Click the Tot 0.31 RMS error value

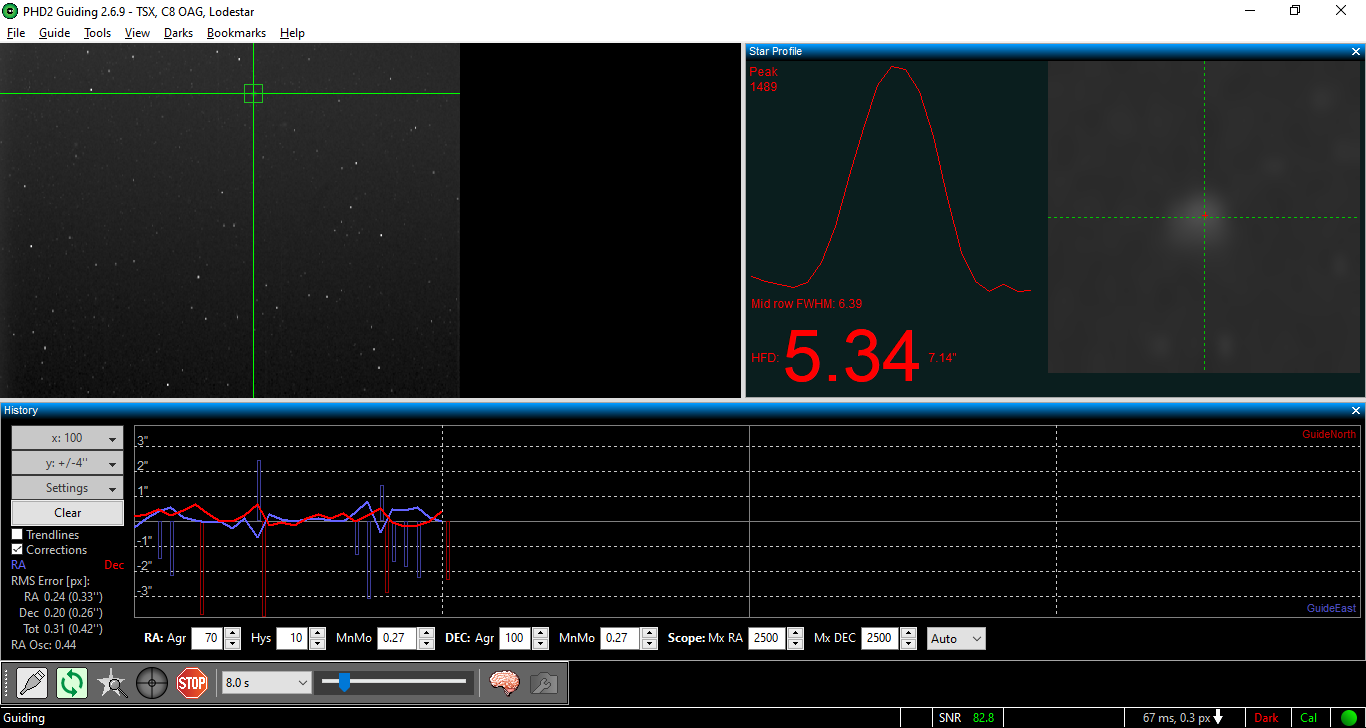click(62, 629)
